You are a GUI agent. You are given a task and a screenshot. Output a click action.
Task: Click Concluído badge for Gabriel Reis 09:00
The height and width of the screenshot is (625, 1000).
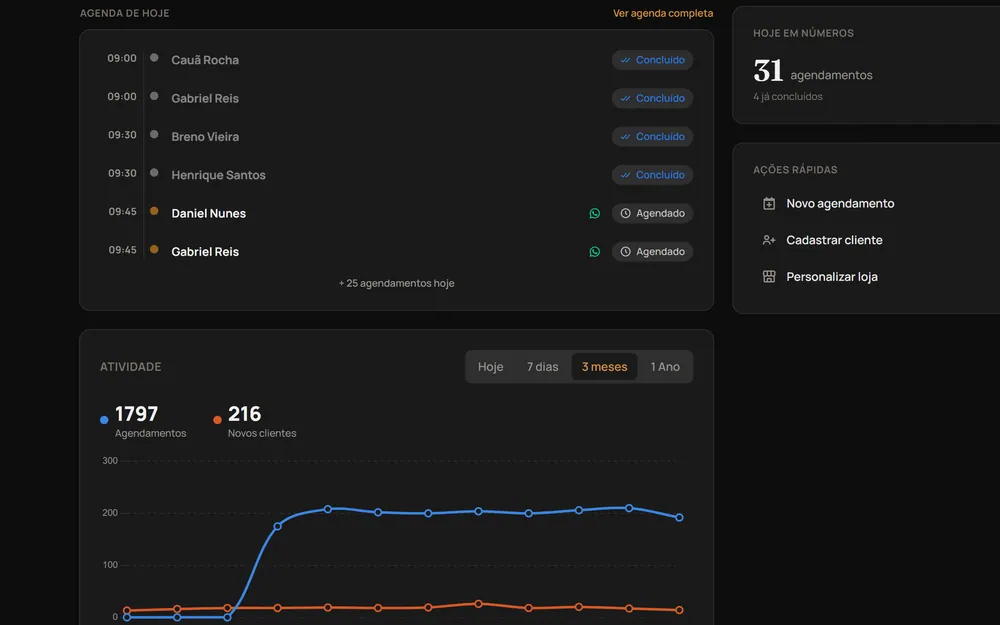[652, 98]
